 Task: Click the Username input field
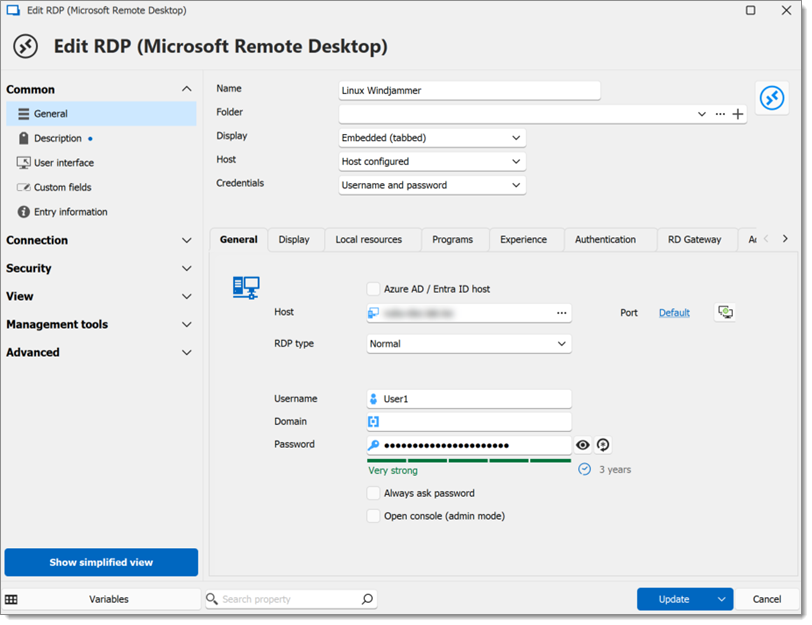[469, 399]
